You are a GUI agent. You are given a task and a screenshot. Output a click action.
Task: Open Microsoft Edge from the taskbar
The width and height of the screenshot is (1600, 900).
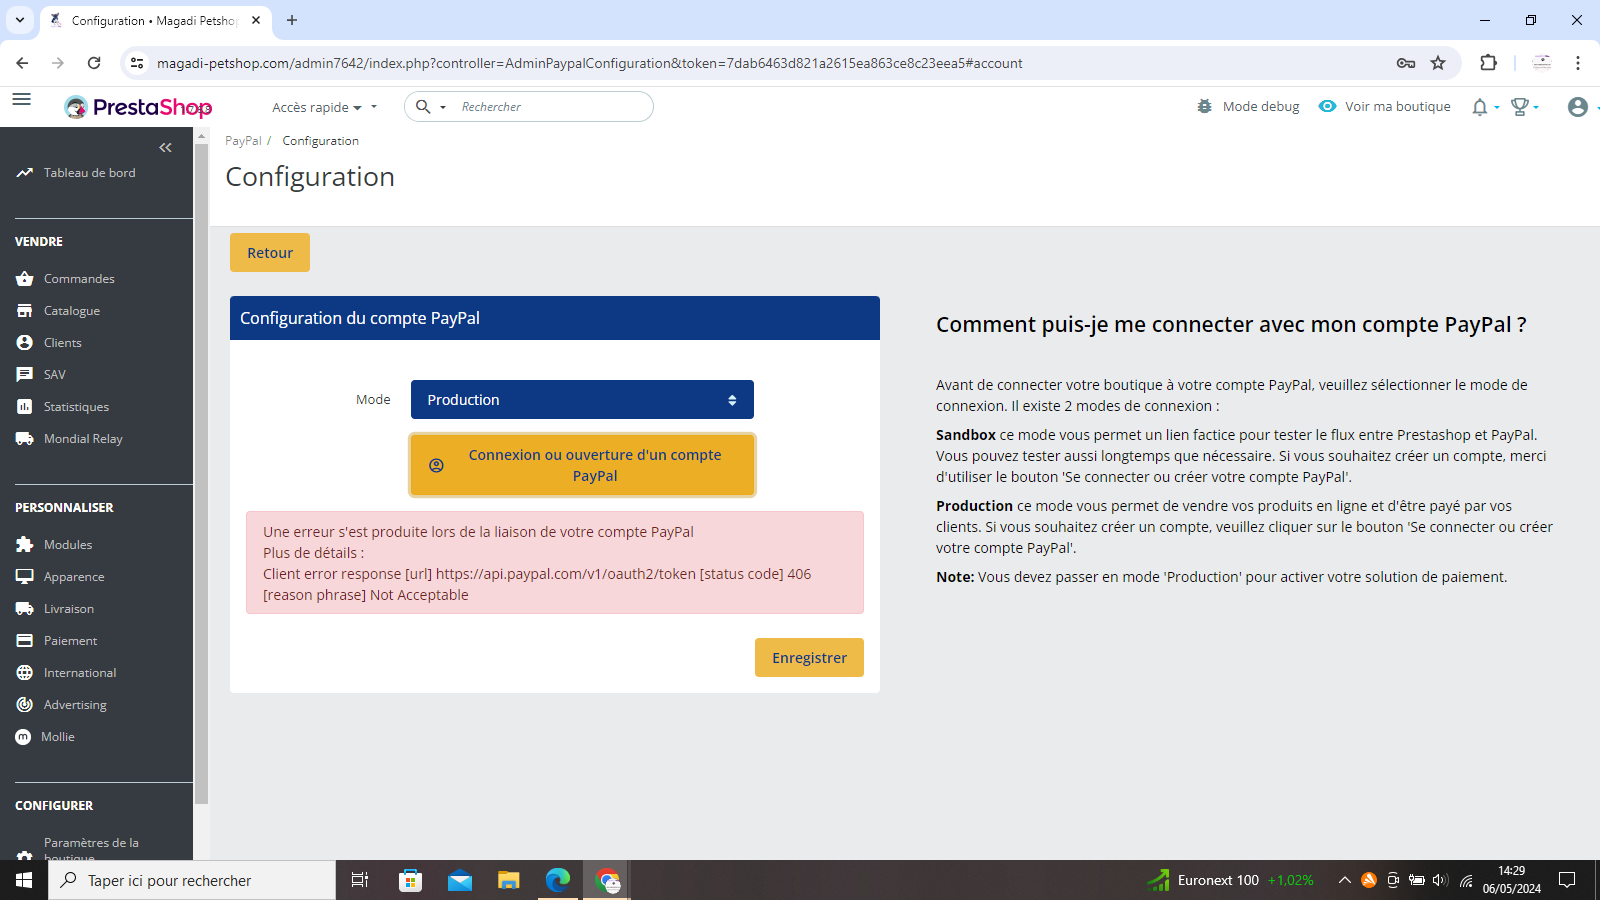coord(558,880)
